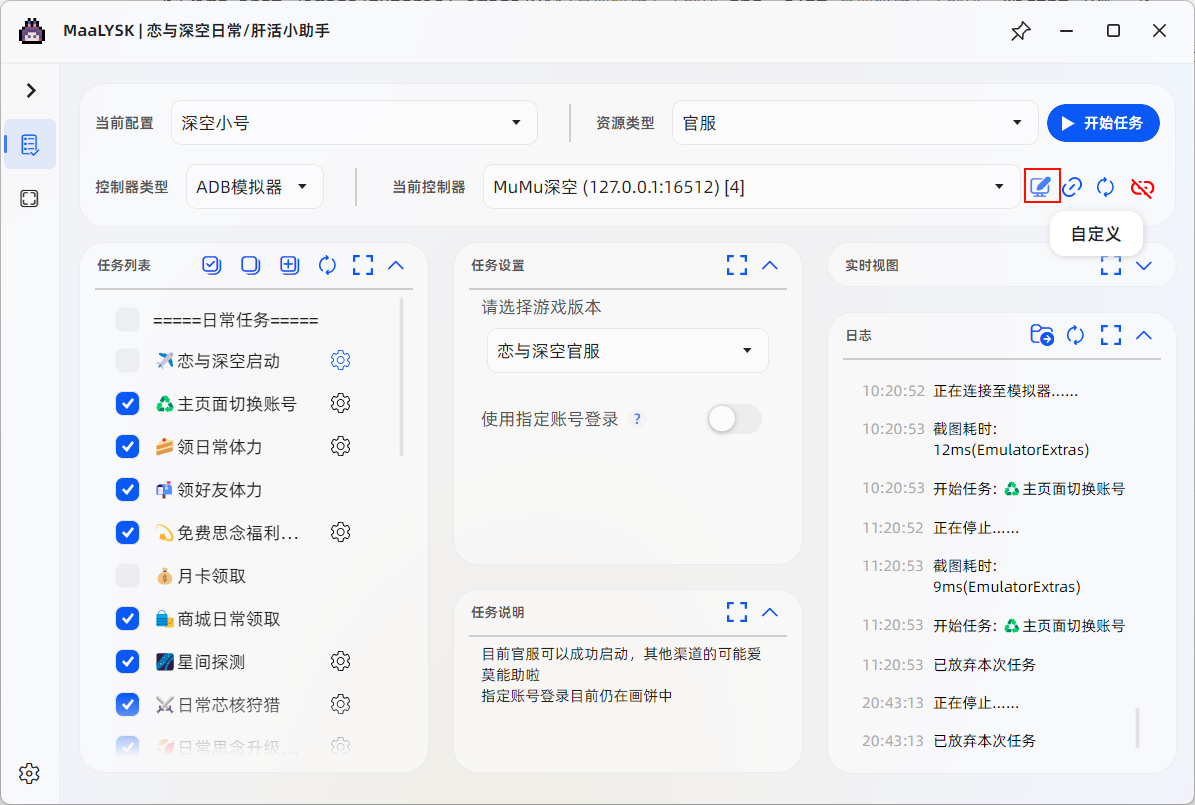
Task: Maximize the task list panel
Action: [x=363, y=265]
